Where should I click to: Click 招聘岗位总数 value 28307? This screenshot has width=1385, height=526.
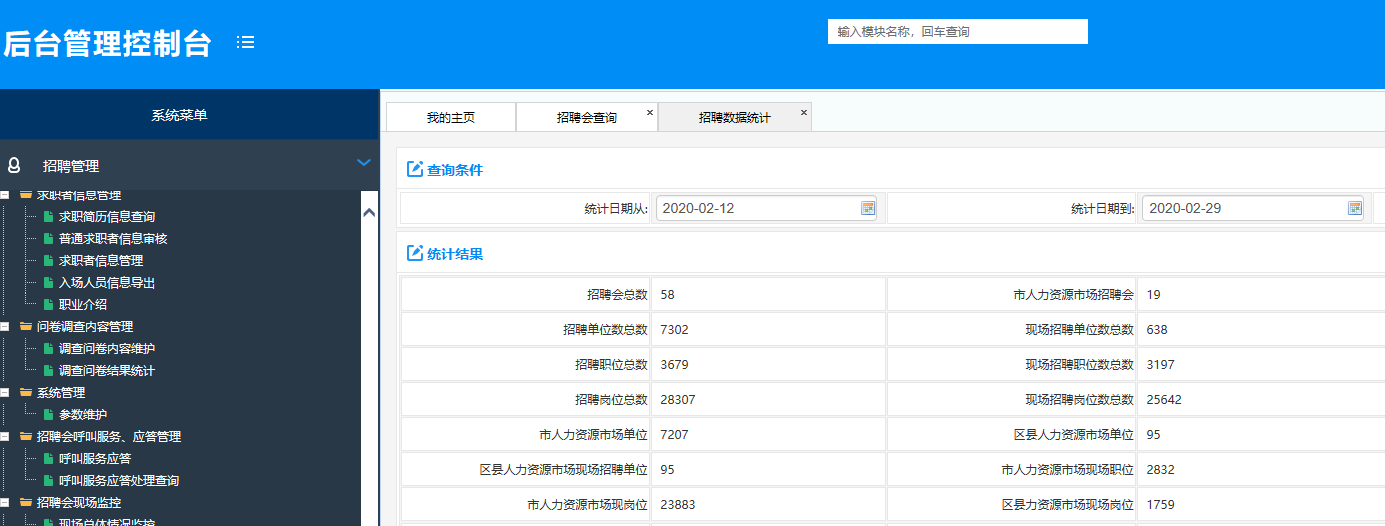tap(678, 400)
